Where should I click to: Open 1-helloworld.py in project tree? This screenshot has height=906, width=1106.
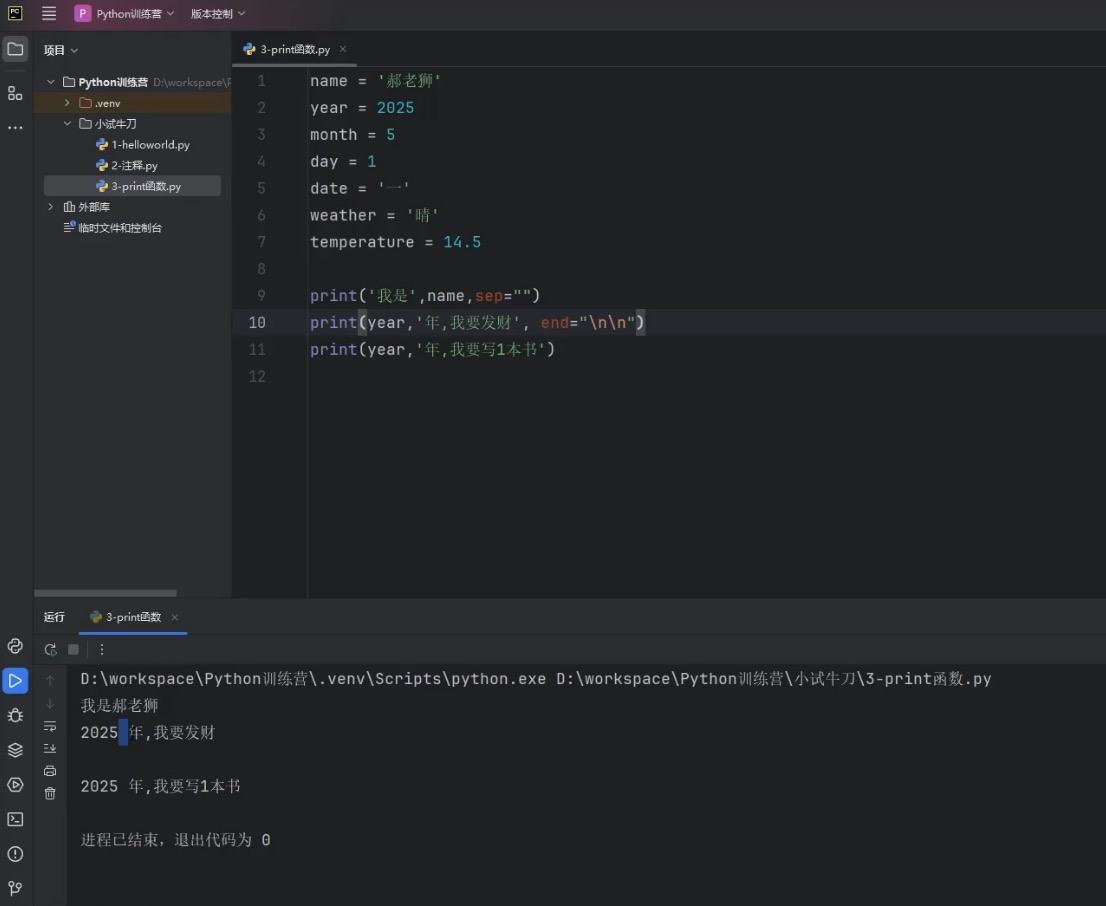click(150, 145)
